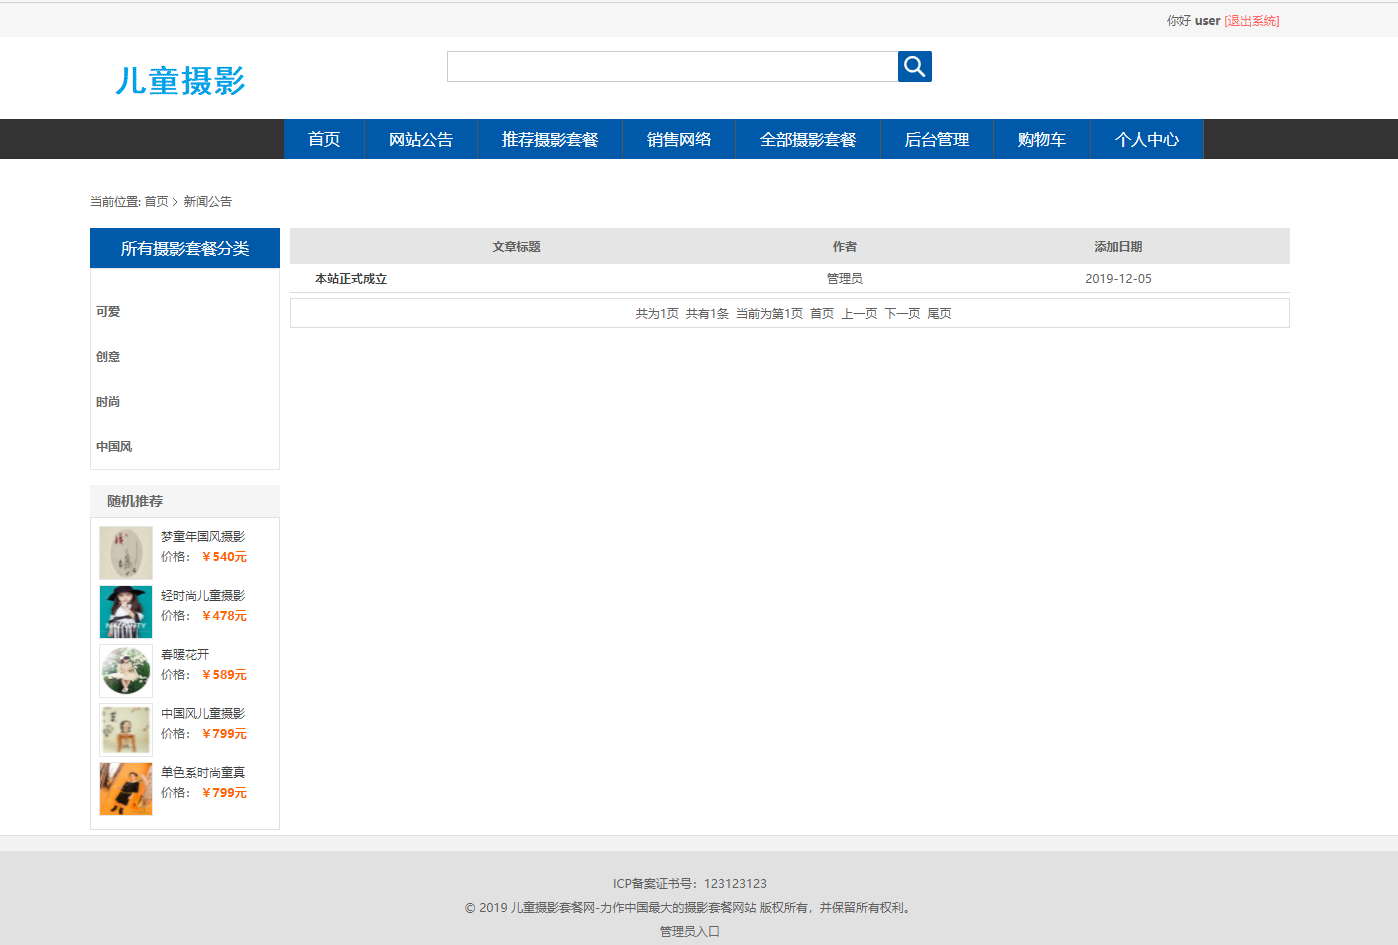Open the 购物车 shopping cart
Viewport: 1398px width, 945px height.
[1040, 139]
